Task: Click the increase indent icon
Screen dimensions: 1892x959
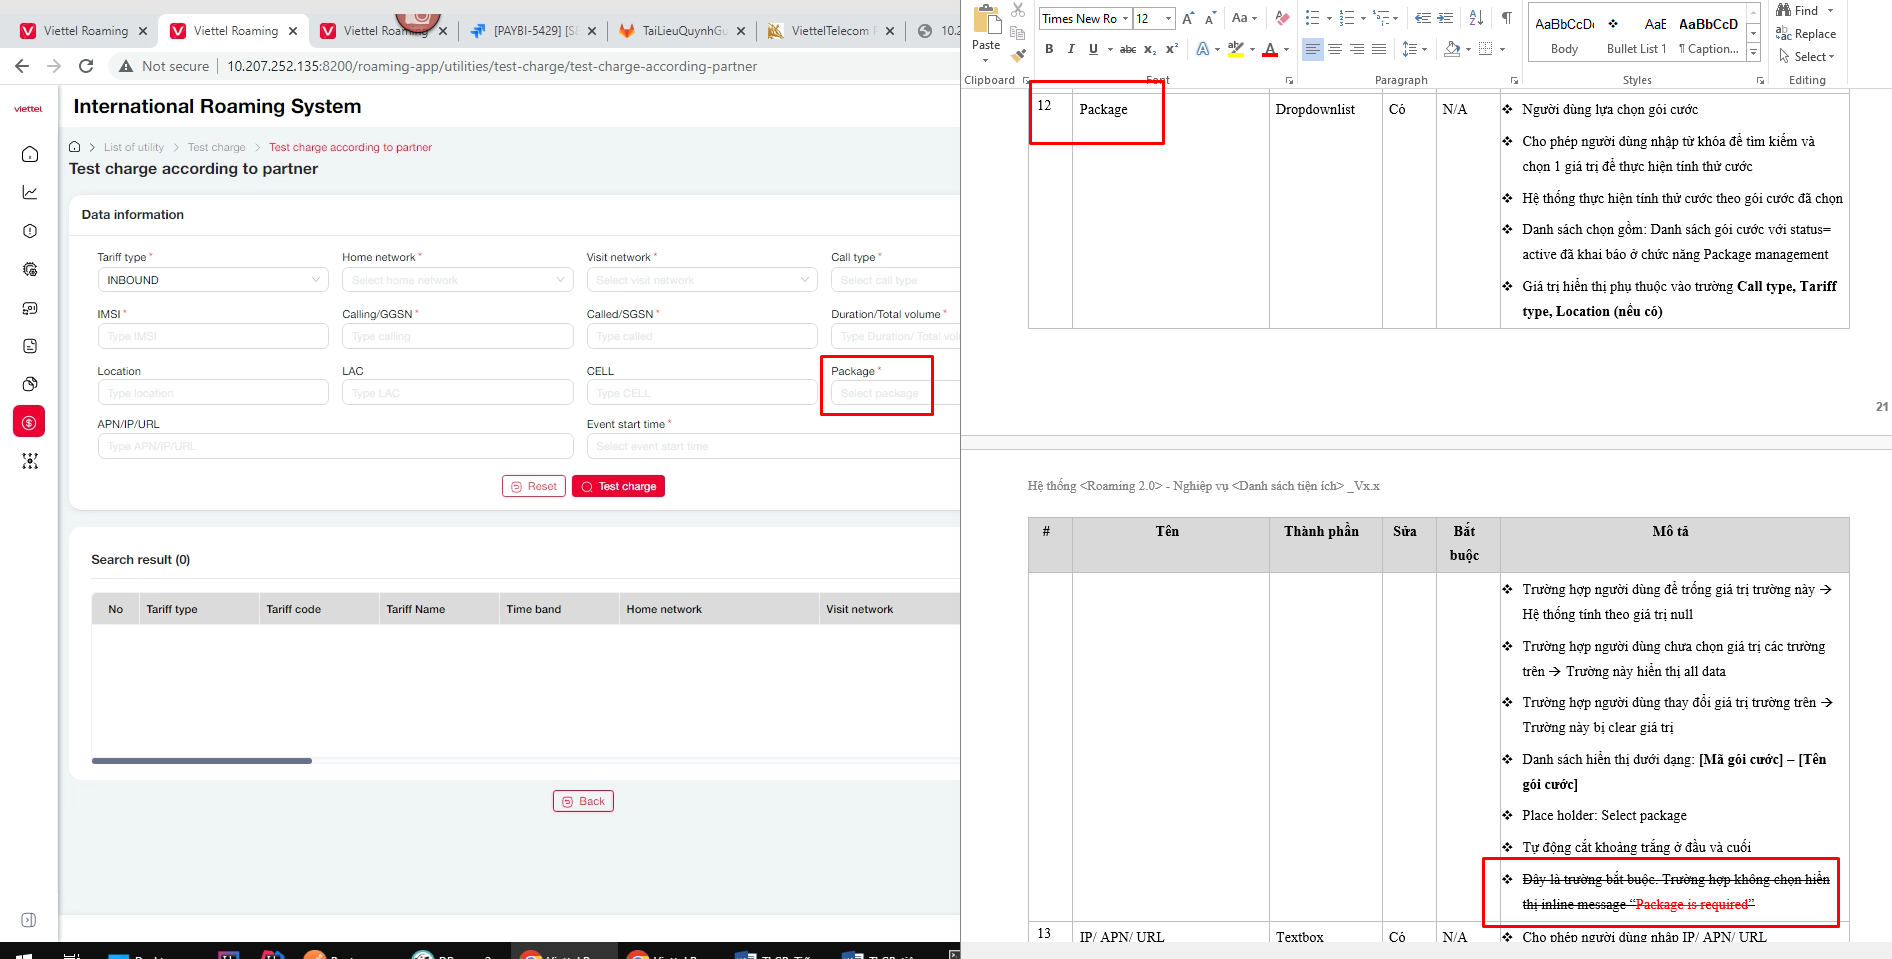Action: point(1445,18)
